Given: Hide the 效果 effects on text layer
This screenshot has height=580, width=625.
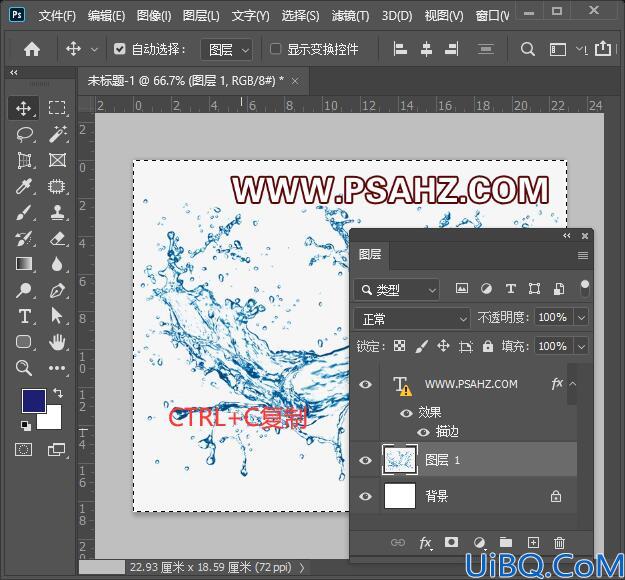Looking at the screenshot, I should [406, 413].
